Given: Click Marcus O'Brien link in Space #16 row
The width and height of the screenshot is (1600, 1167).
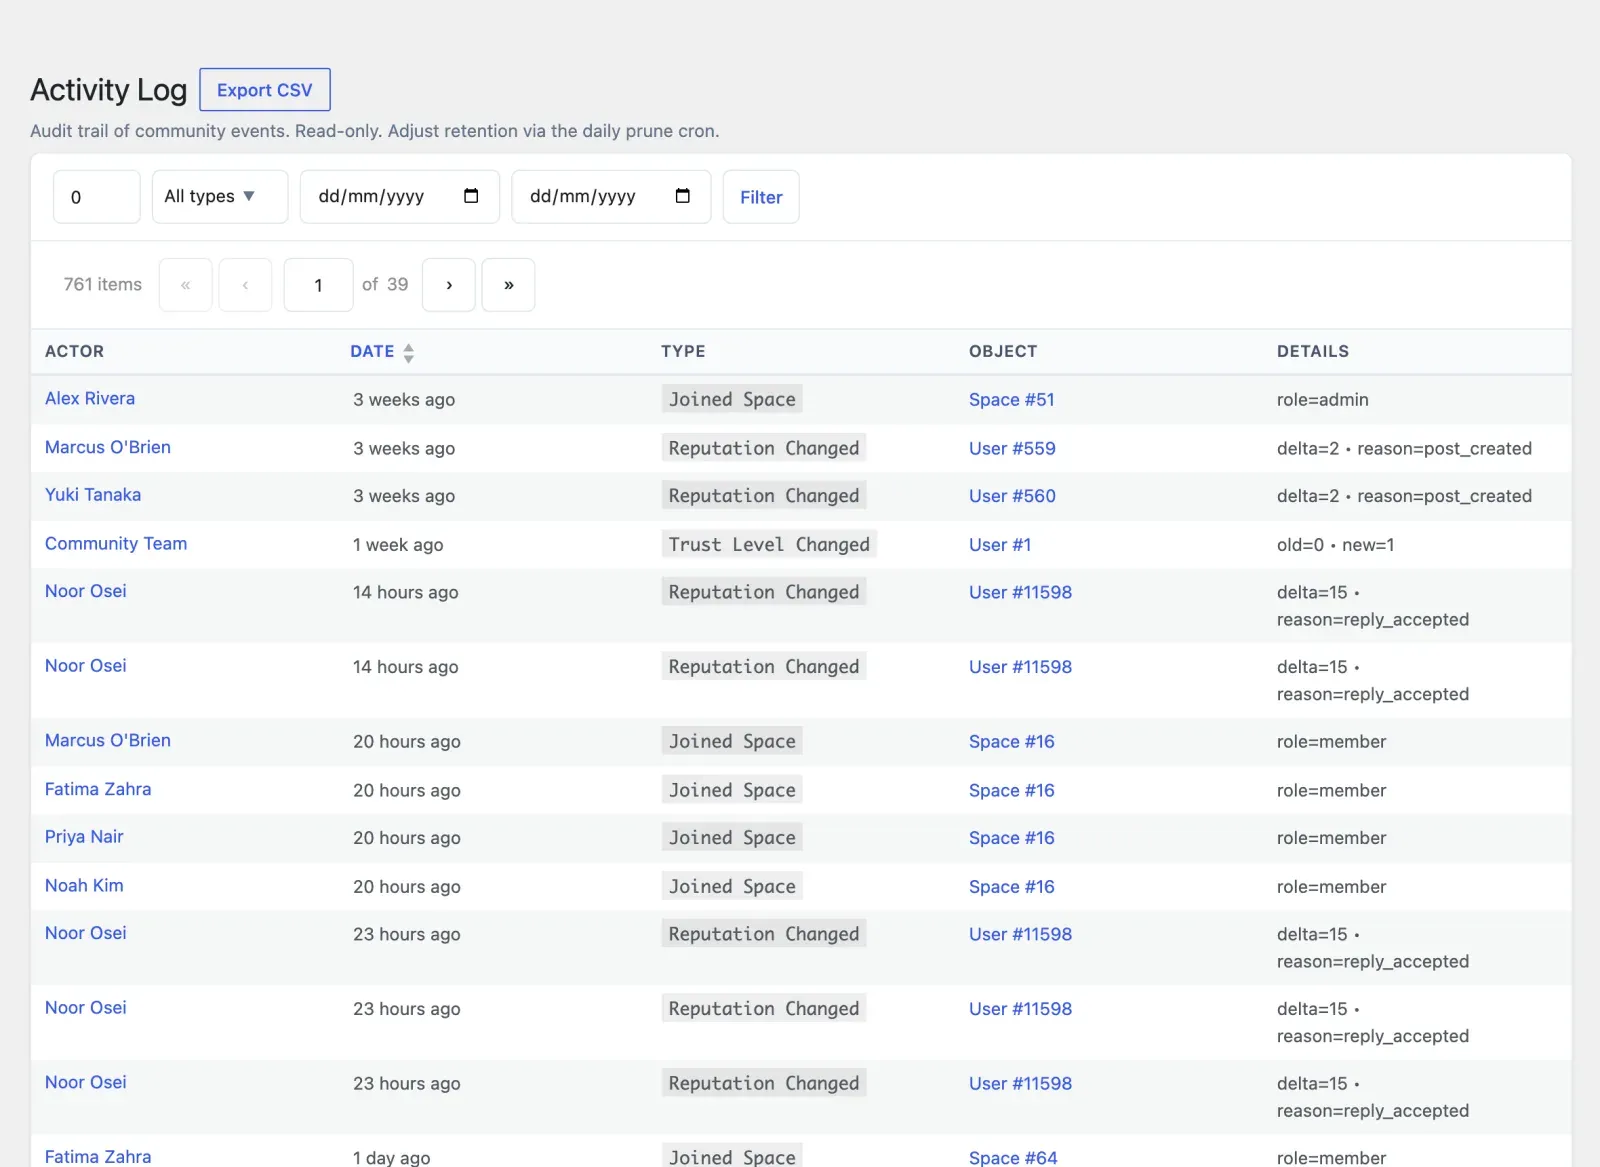Looking at the screenshot, I should tap(108, 740).
